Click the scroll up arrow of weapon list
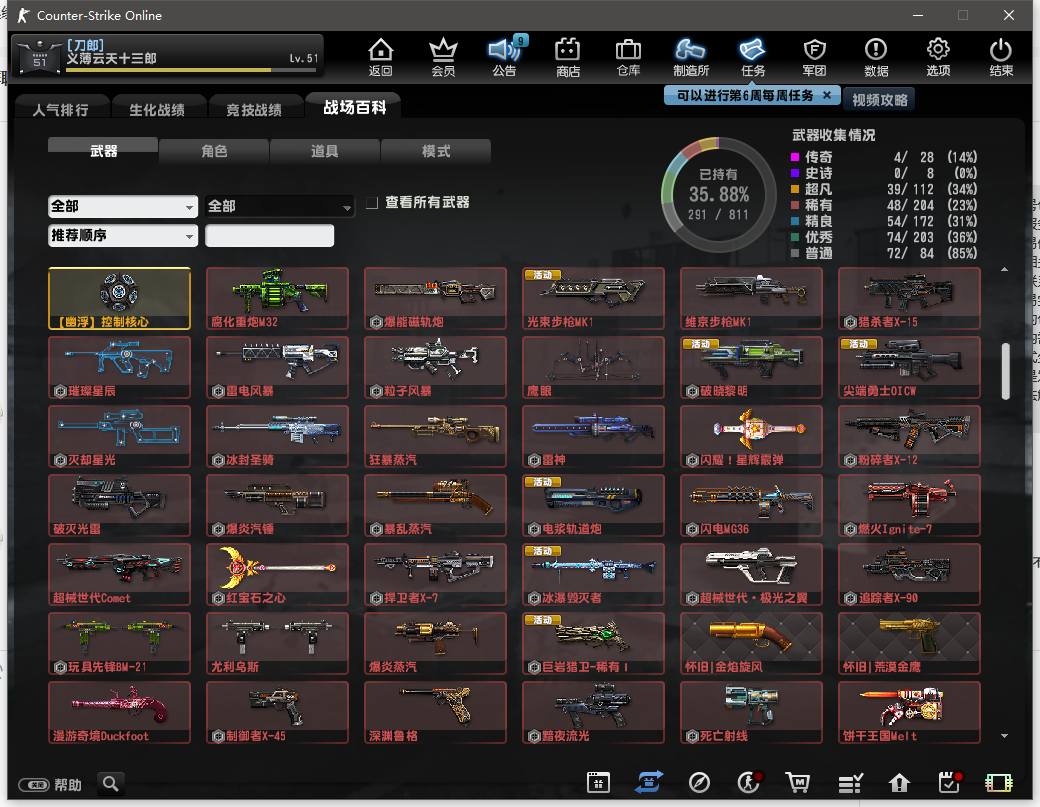The image size is (1040, 807). (1004, 269)
